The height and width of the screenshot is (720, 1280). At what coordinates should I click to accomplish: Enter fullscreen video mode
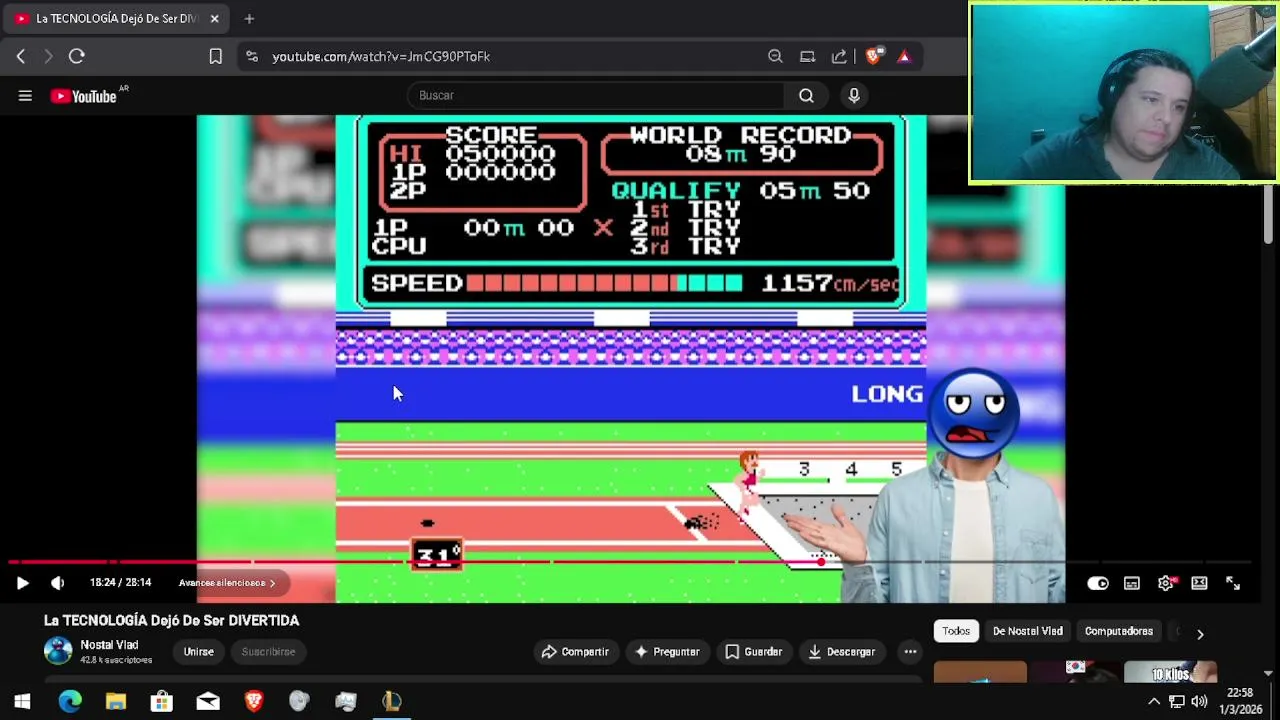tap(1233, 583)
